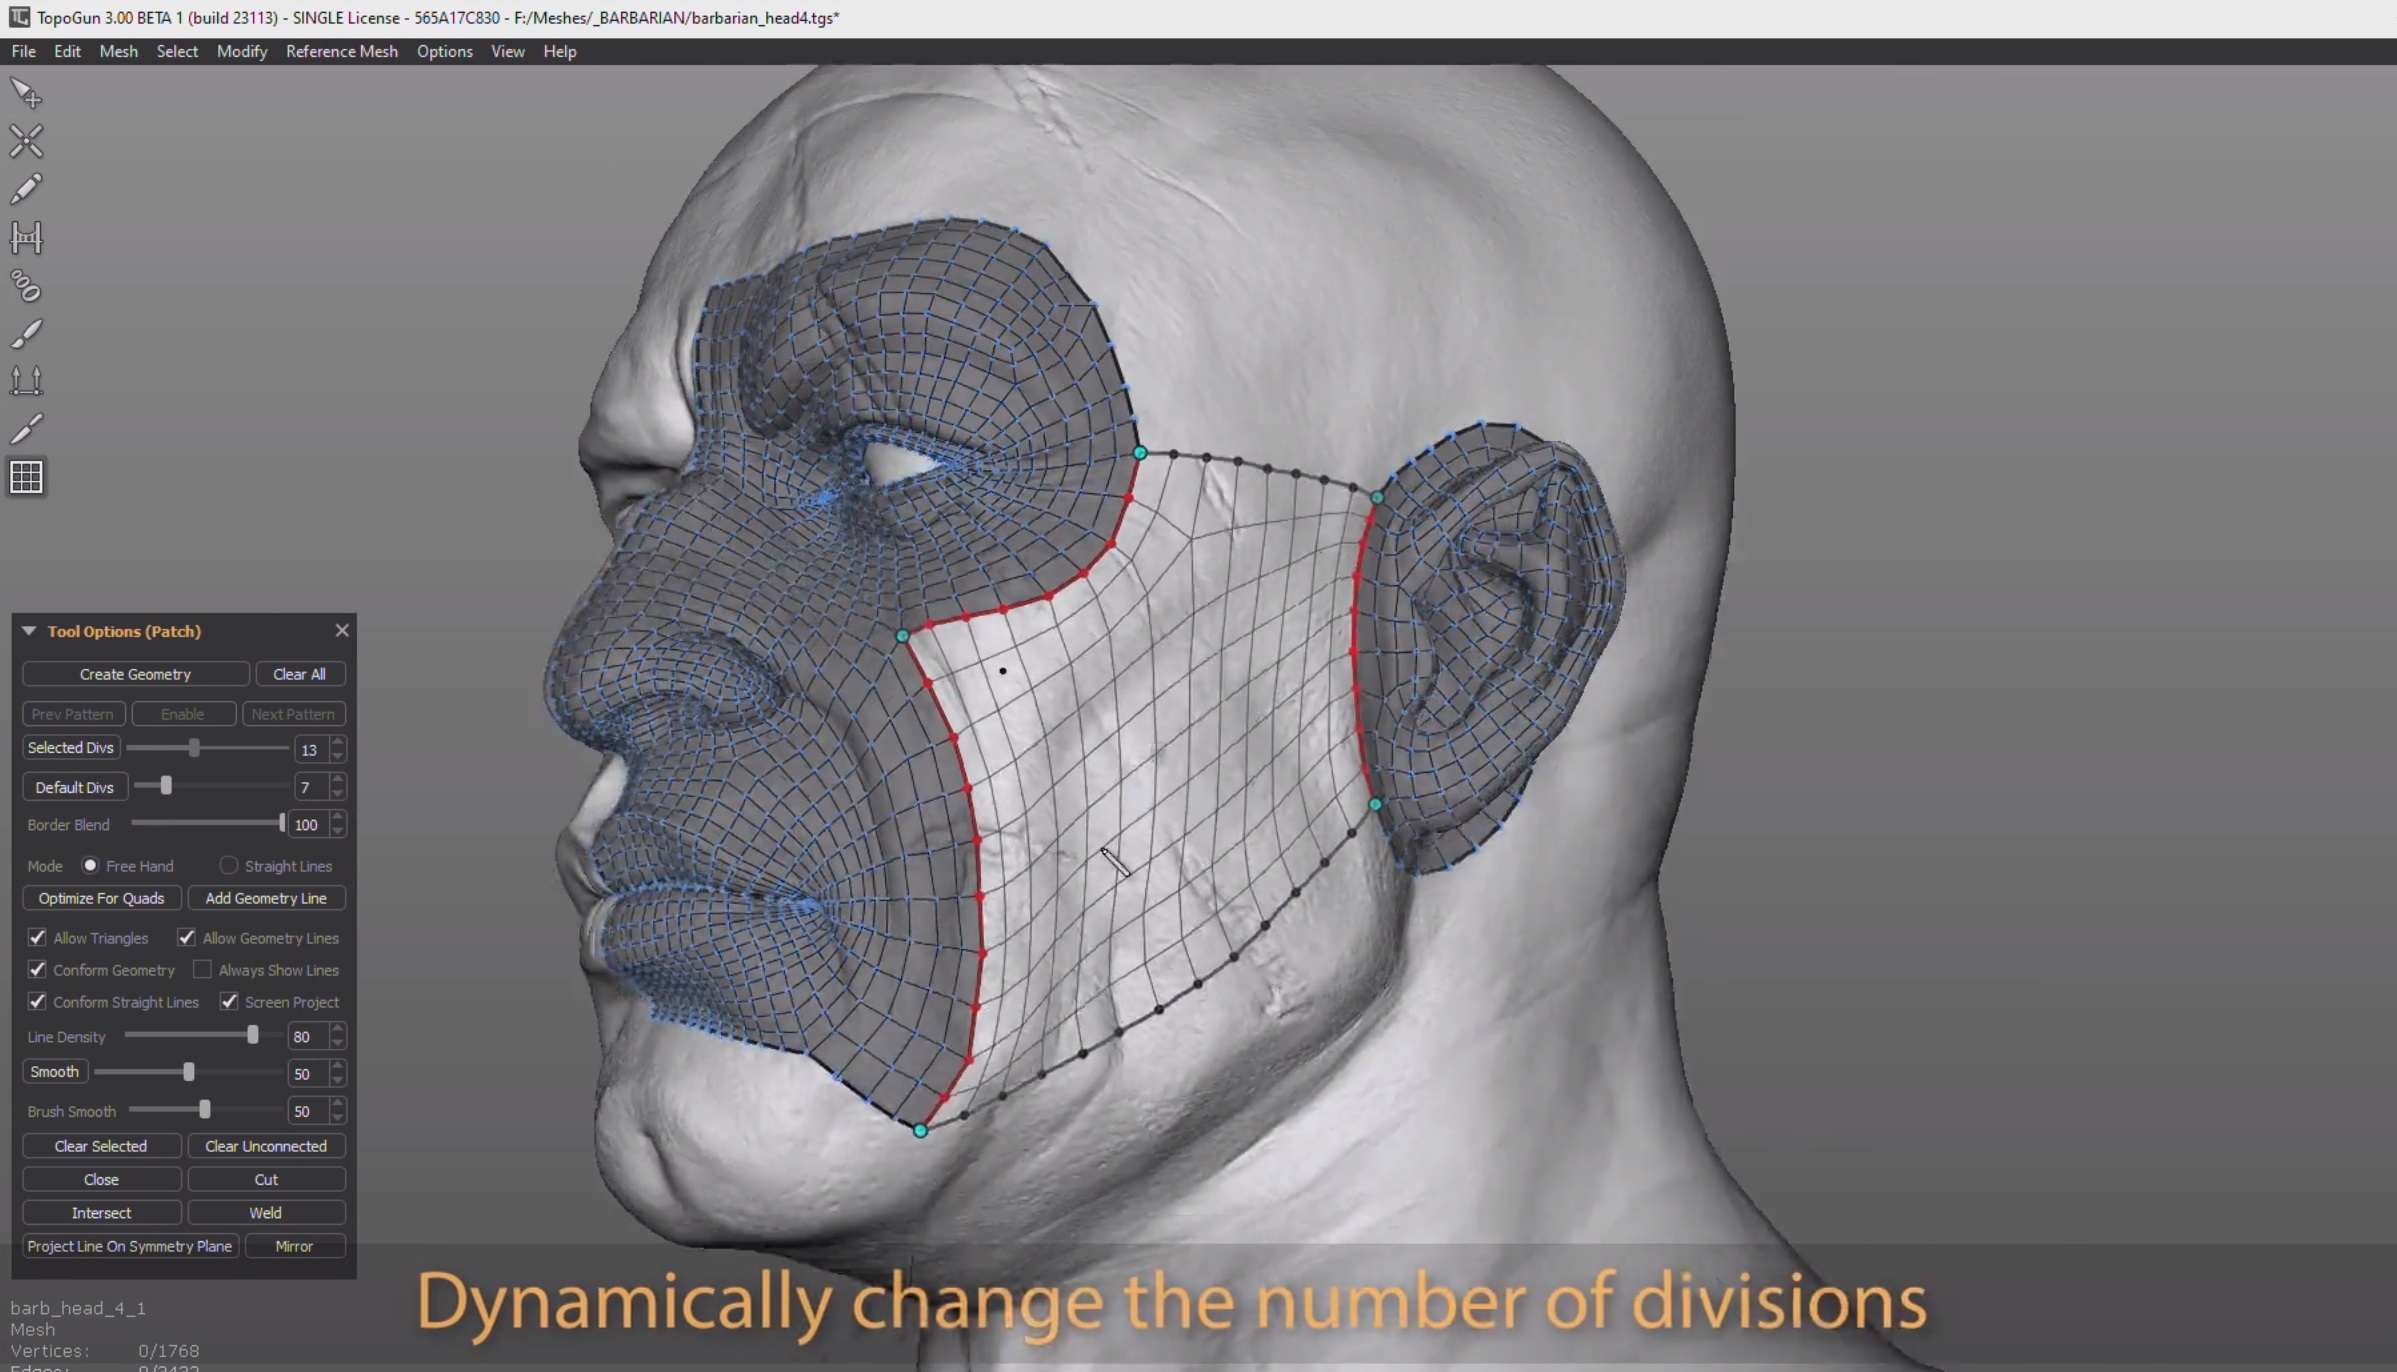Image resolution: width=2397 pixels, height=1372 pixels.
Task: Select the Tubes rings tool
Action: (26, 286)
